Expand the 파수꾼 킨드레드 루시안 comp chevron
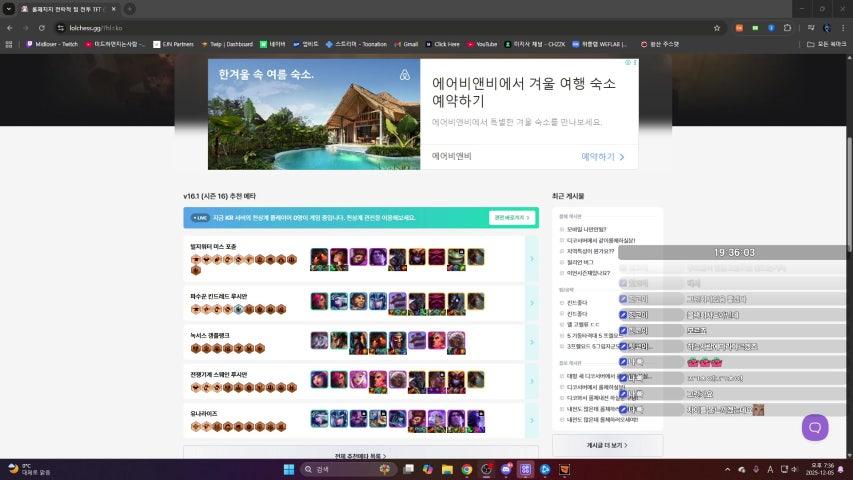The image size is (853, 480). 531,303
